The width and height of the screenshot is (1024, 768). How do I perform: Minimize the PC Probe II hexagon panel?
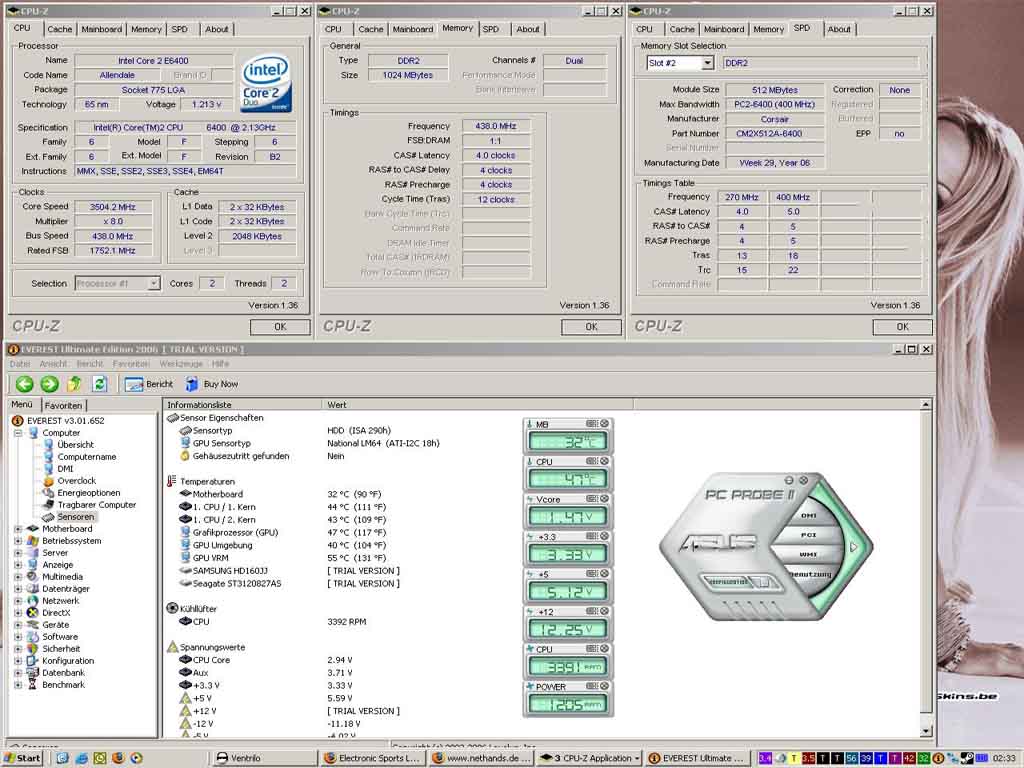789,480
